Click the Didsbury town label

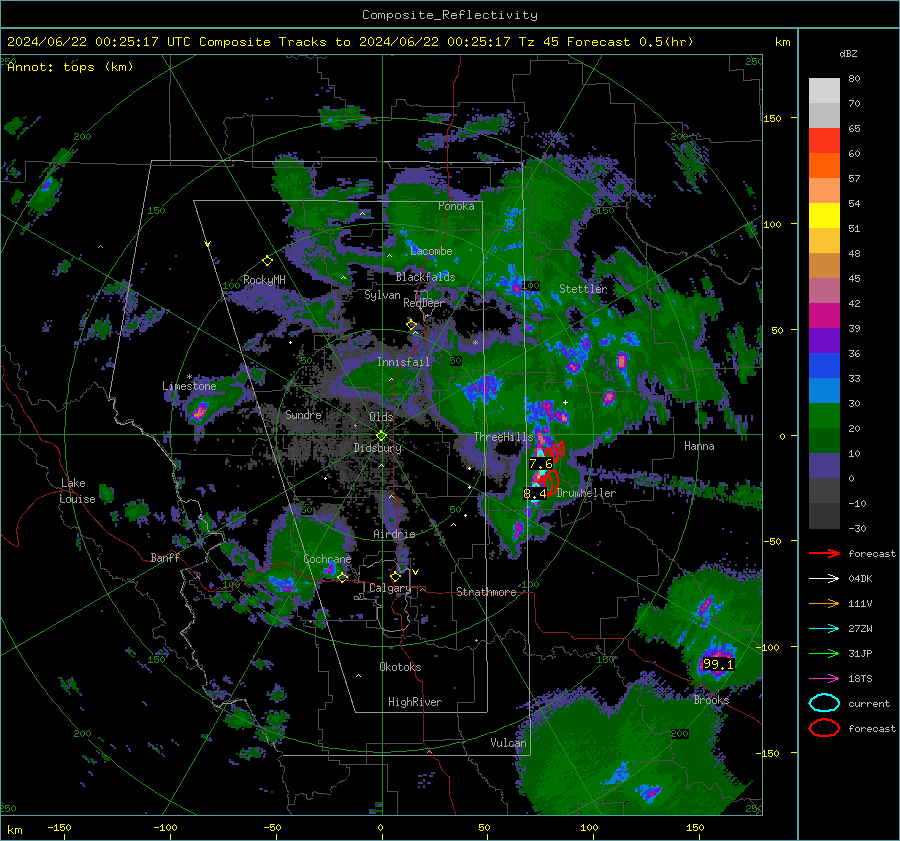pos(377,448)
